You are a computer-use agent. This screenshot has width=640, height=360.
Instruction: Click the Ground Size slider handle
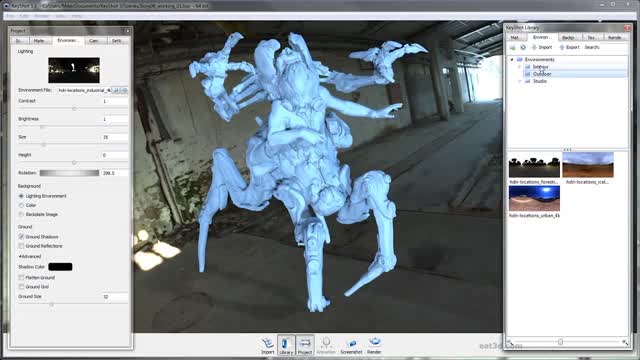pos(51,304)
